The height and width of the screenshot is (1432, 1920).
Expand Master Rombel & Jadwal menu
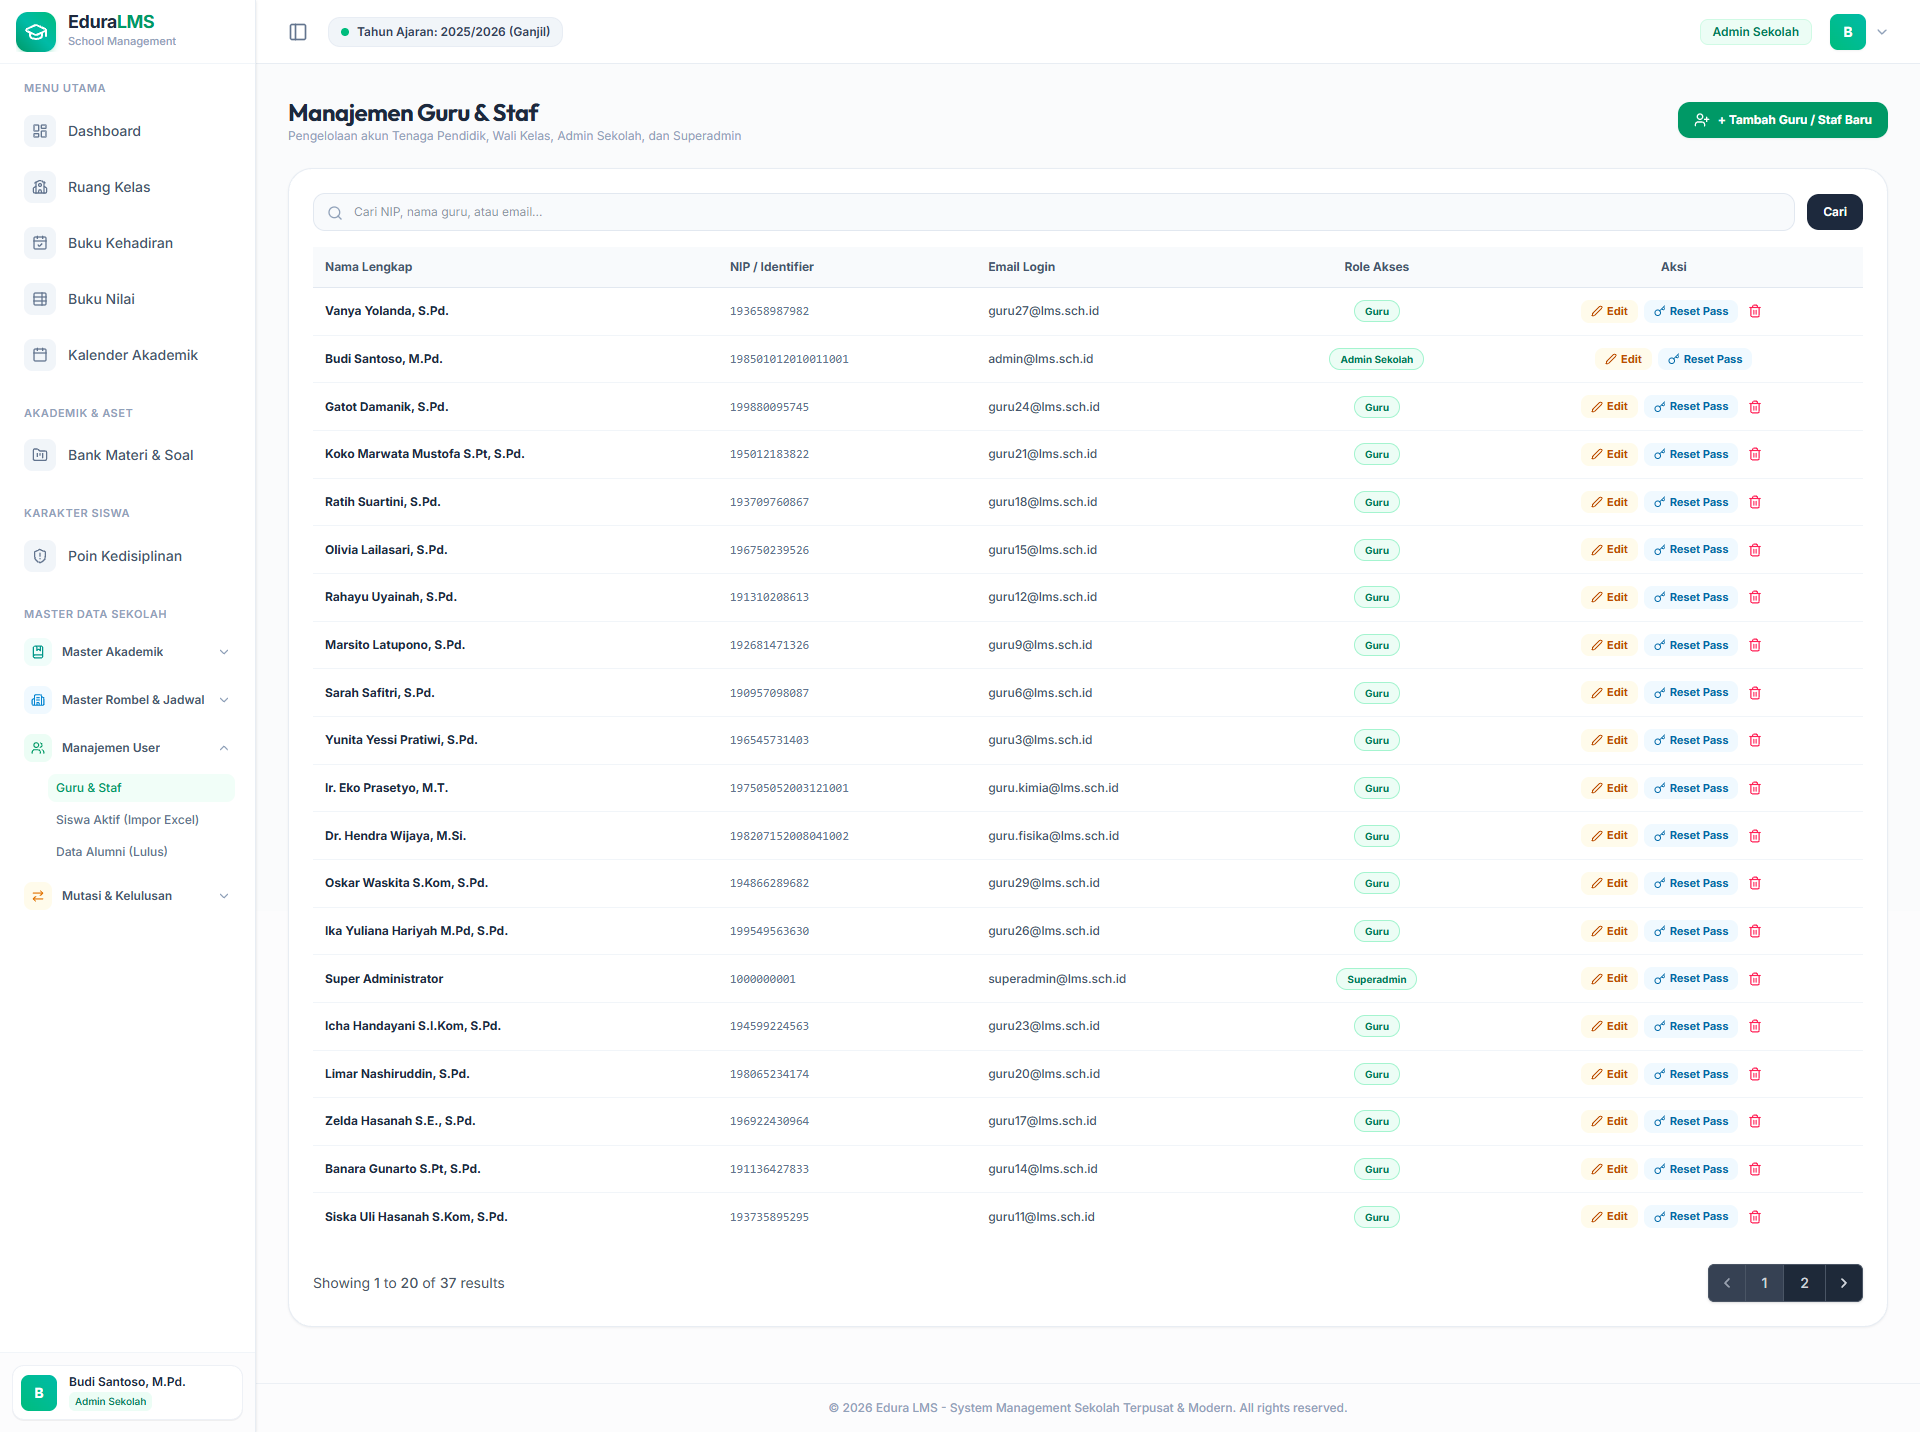point(128,700)
